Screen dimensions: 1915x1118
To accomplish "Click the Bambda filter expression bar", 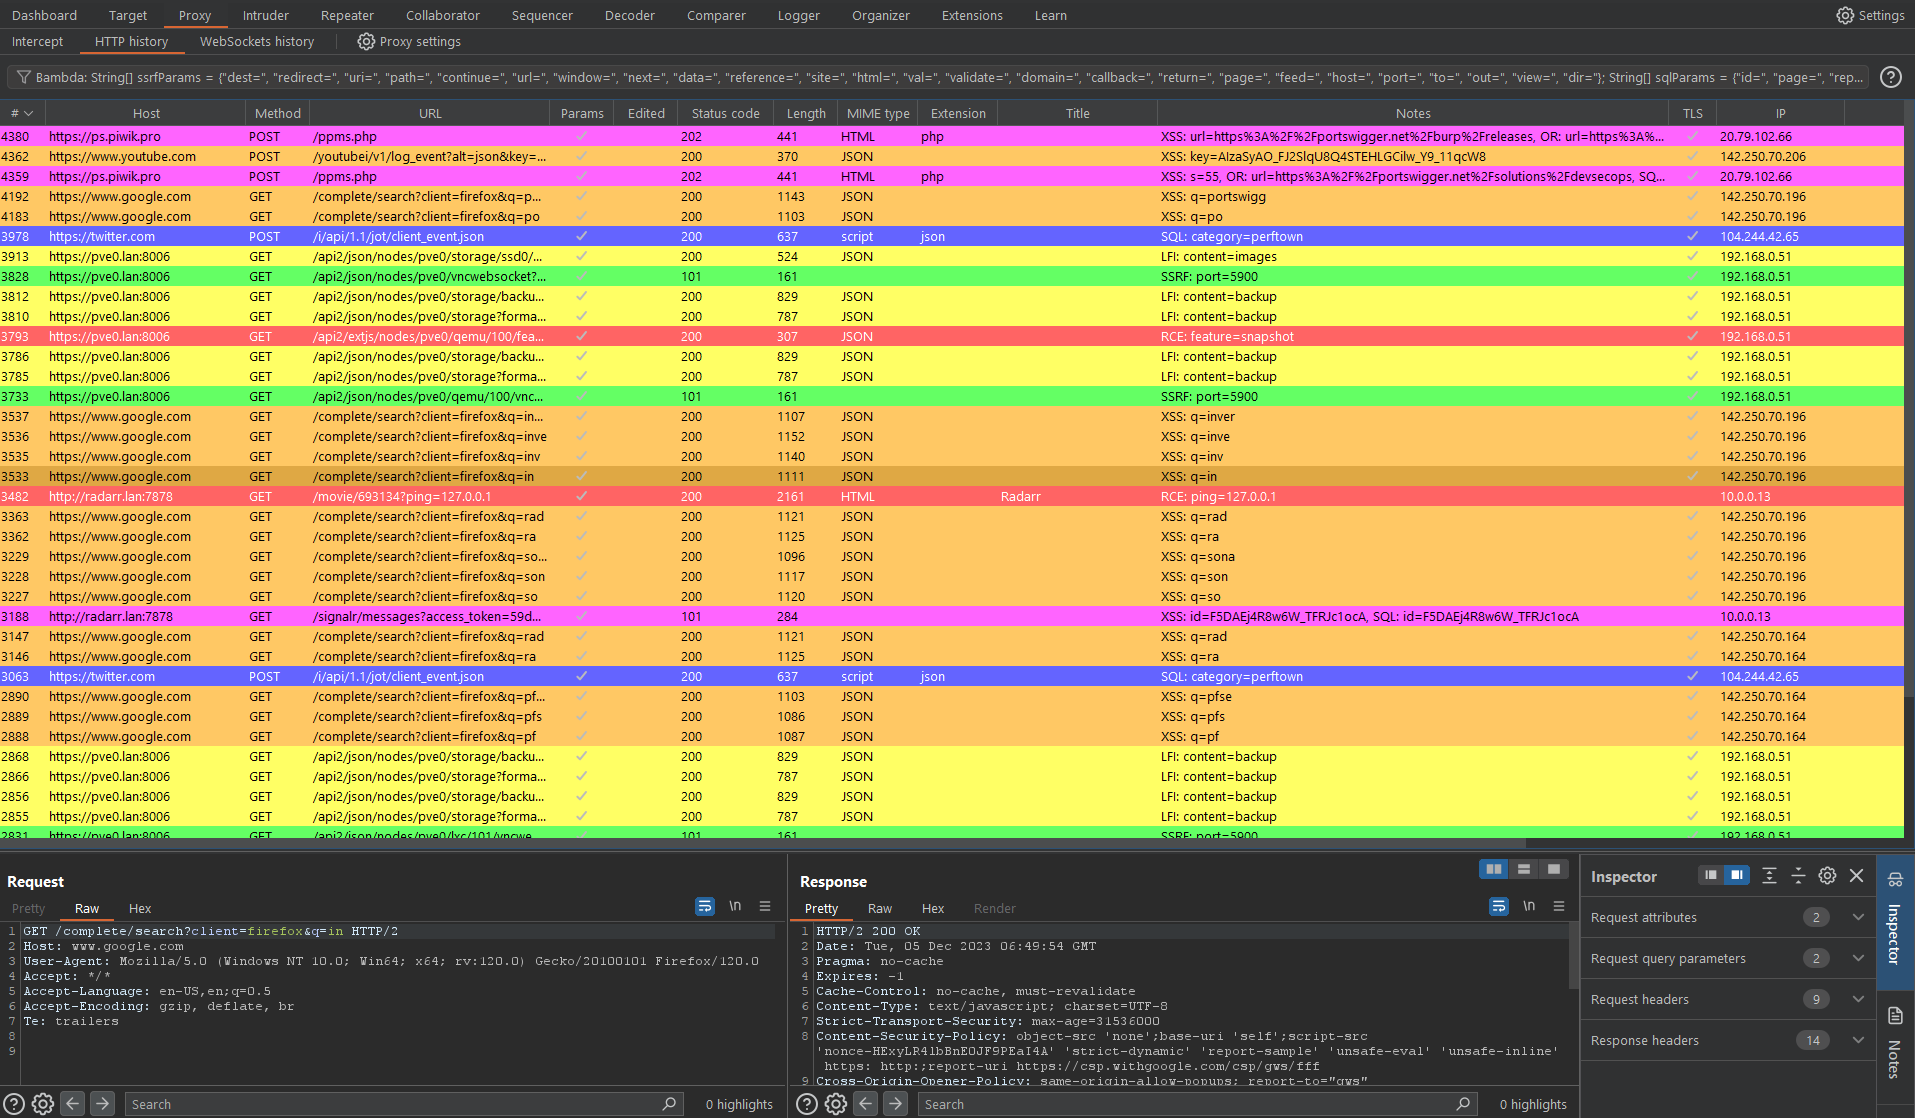I will (x=938, y=77).
